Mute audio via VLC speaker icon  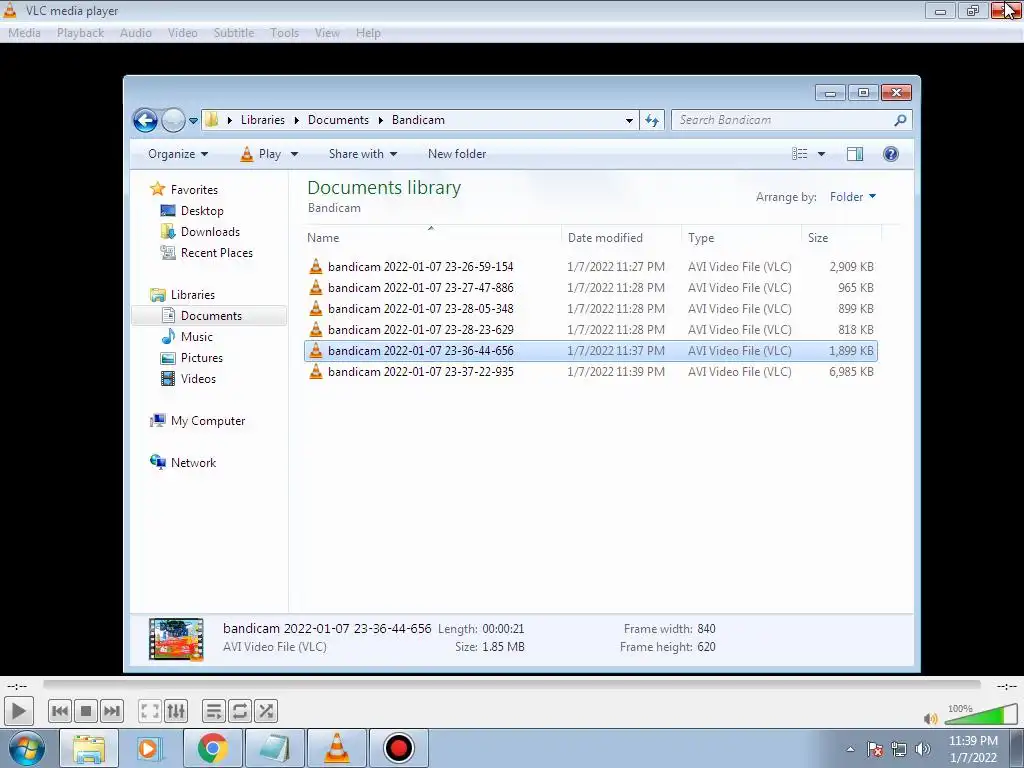click(931, 718)
